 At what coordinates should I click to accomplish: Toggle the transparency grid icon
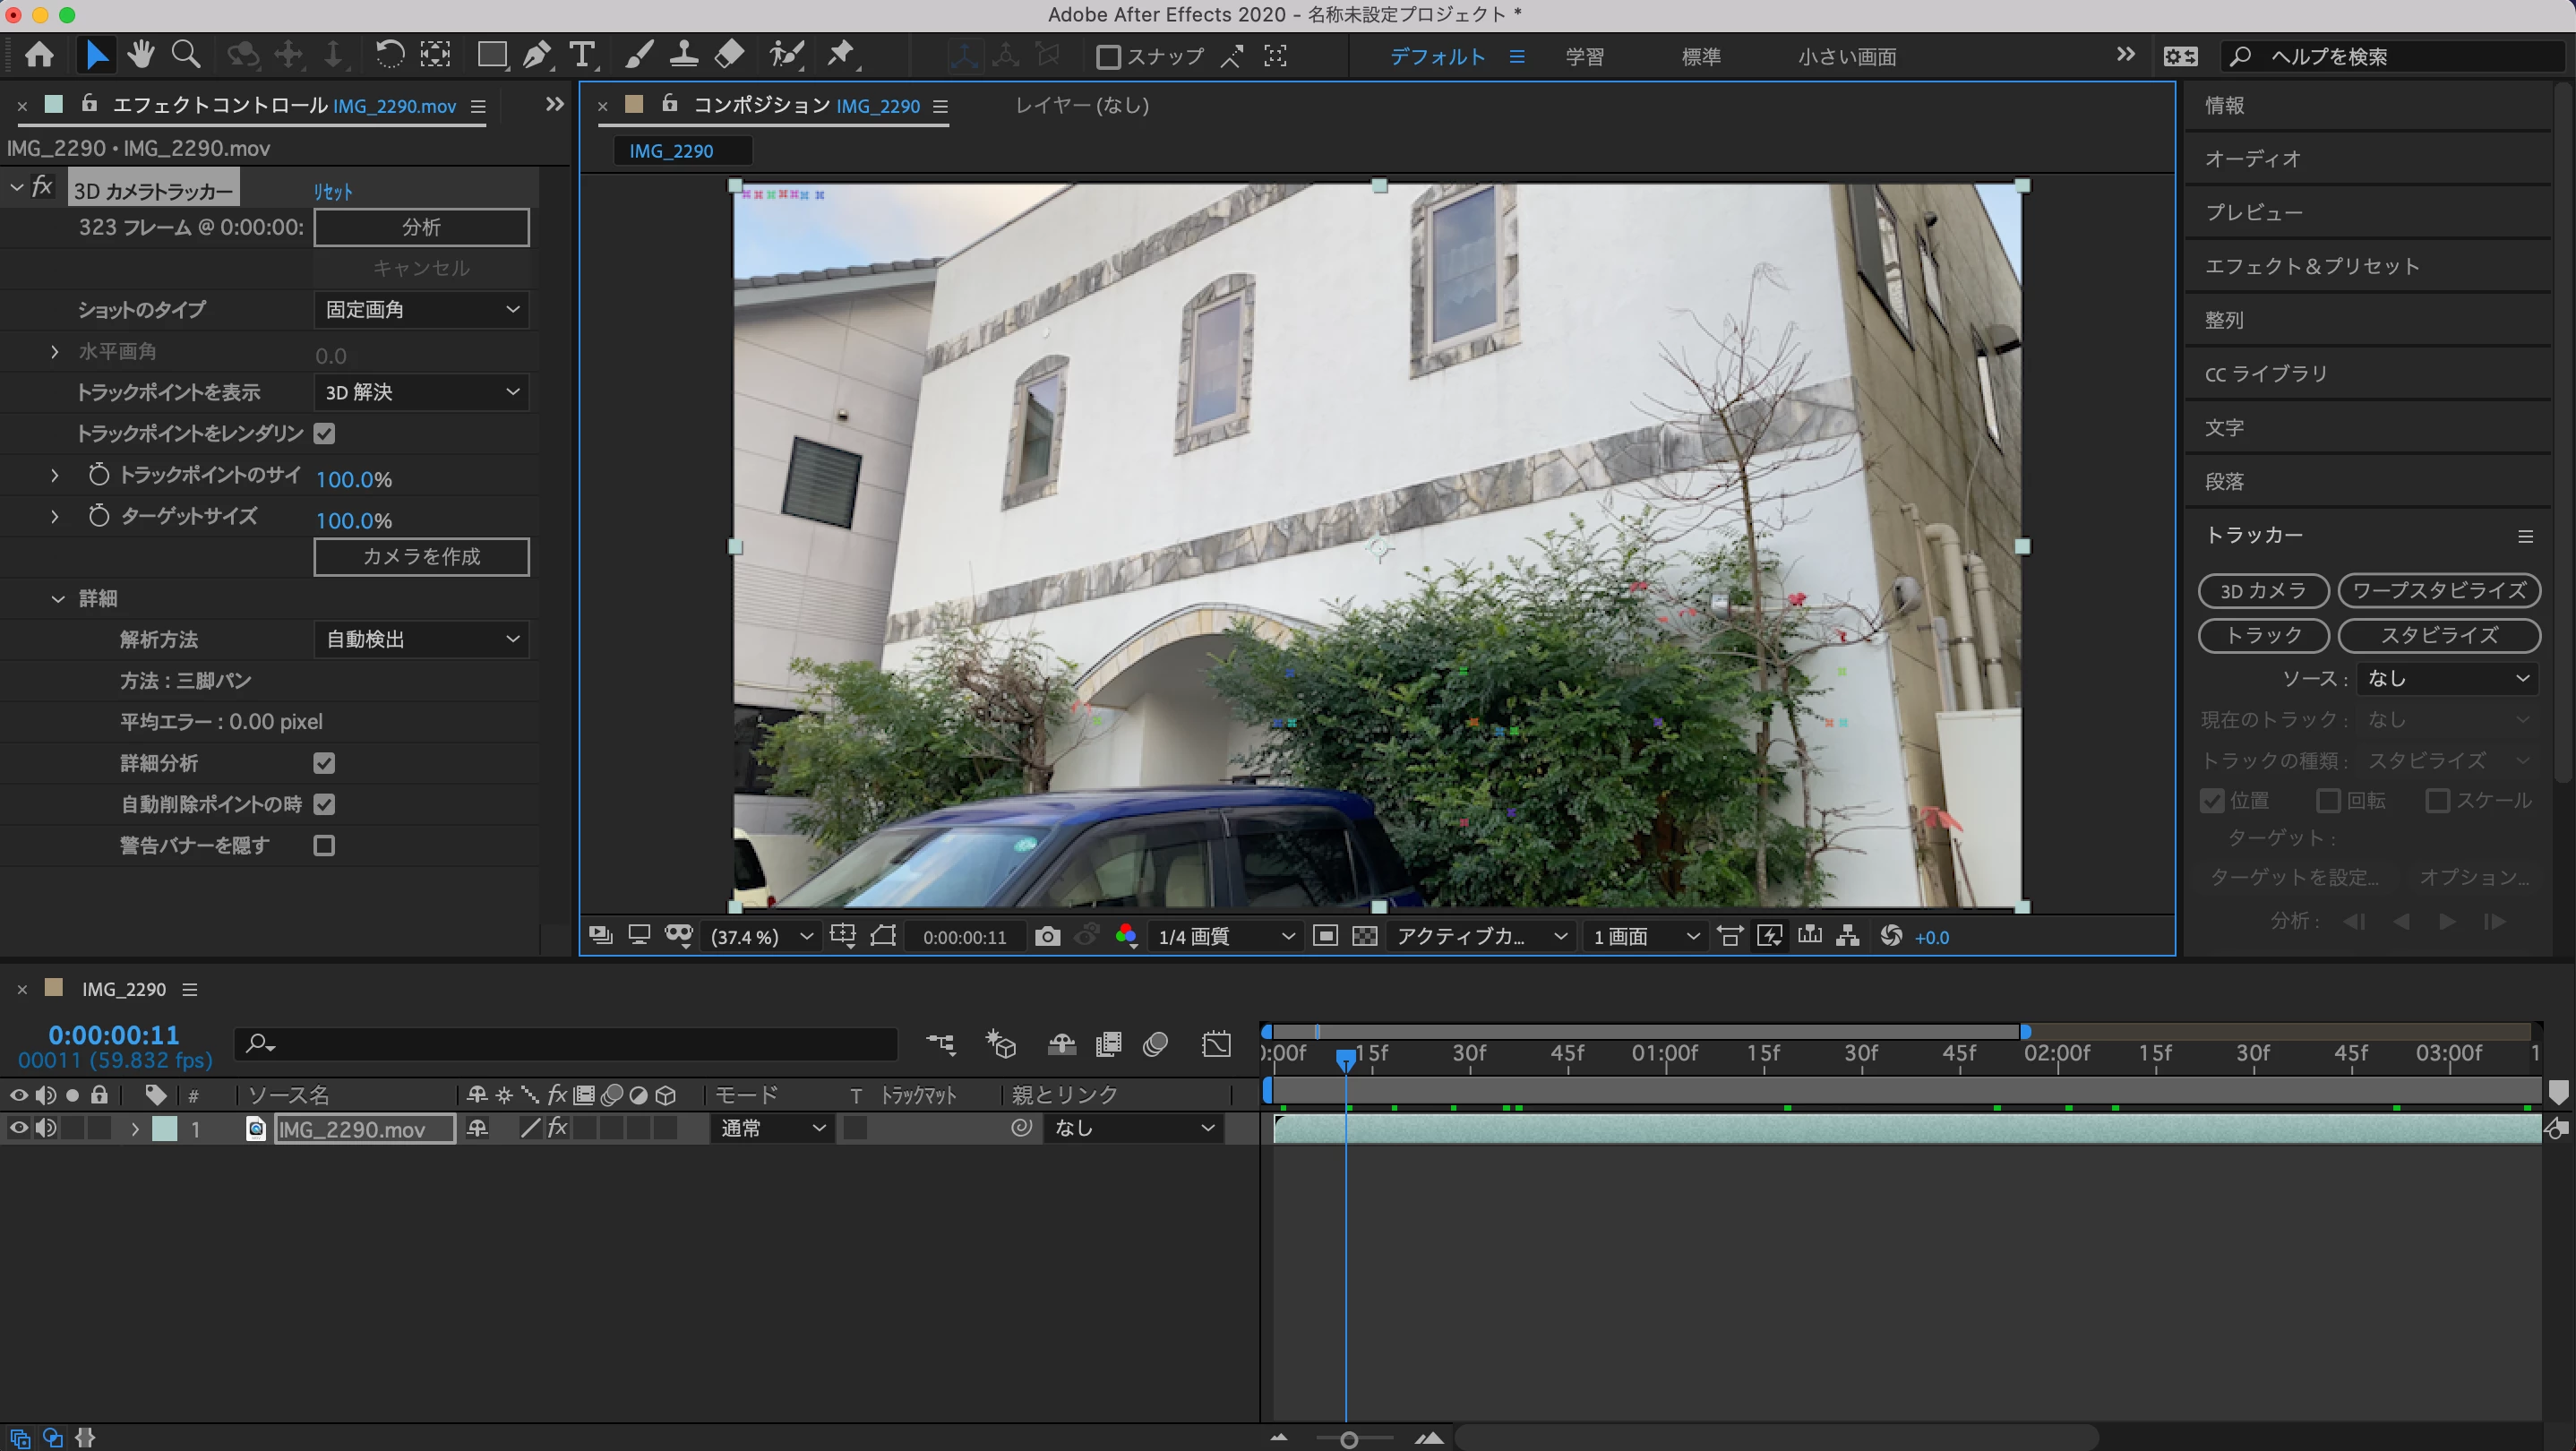pyautogui.click(x=1364, y=936)
